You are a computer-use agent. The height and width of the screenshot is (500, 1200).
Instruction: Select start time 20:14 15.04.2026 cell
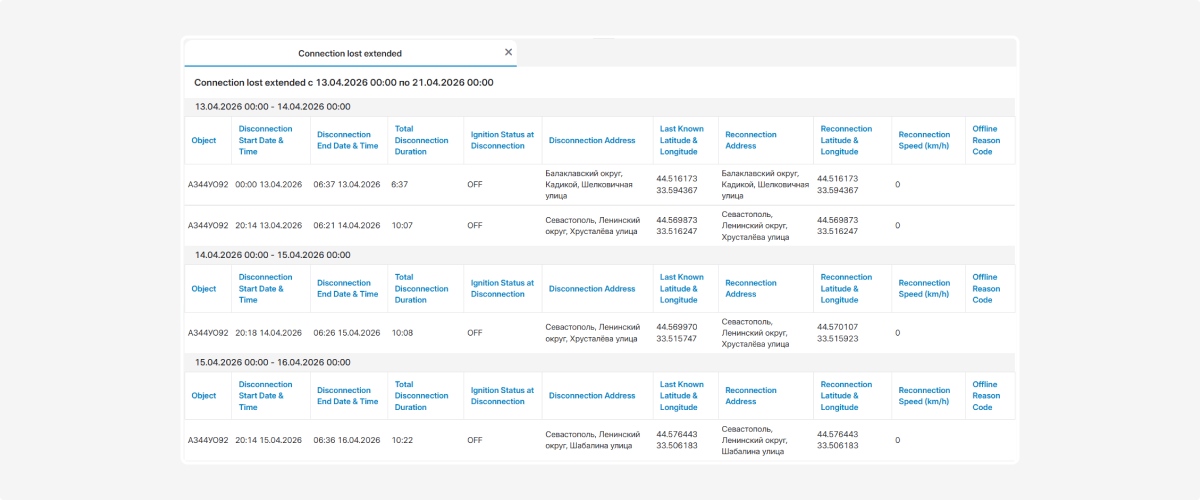(269, 440)
